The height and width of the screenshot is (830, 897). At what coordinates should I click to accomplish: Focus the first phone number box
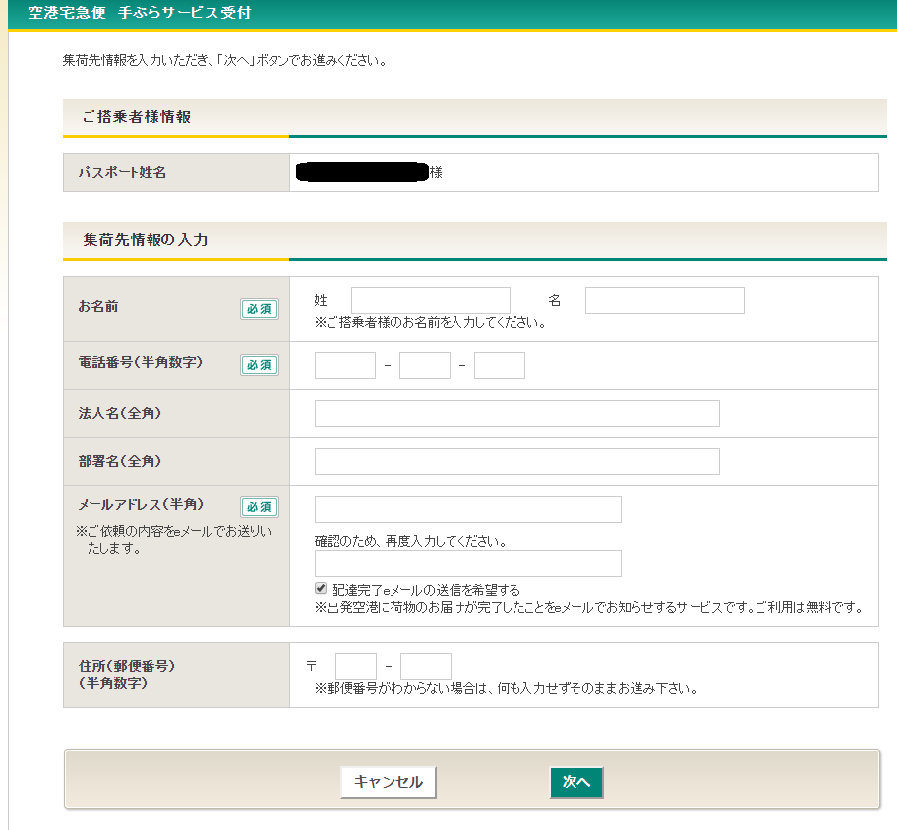click(x=346, y=366)
